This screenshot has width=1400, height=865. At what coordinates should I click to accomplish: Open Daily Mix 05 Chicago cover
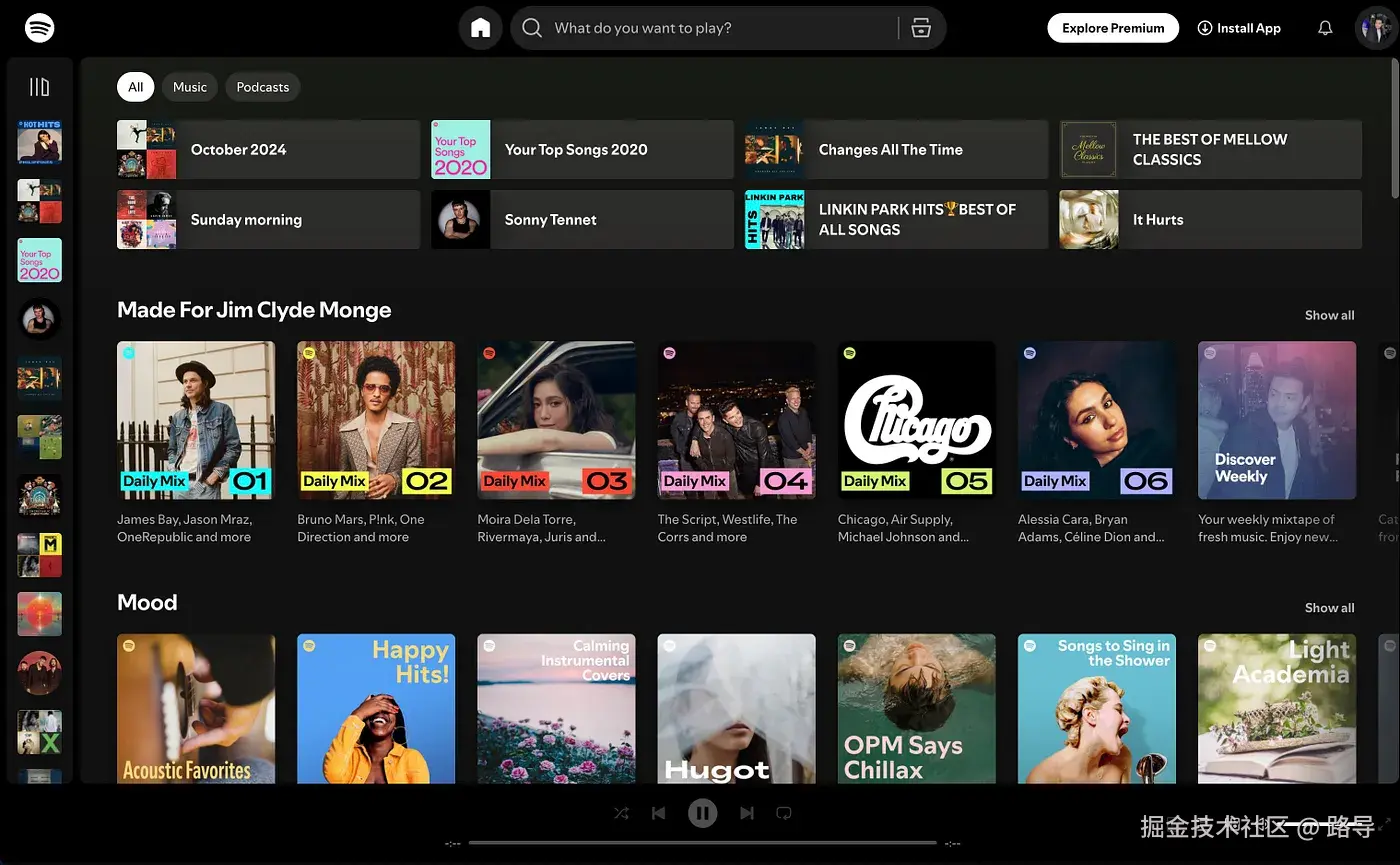click(917, 420)
